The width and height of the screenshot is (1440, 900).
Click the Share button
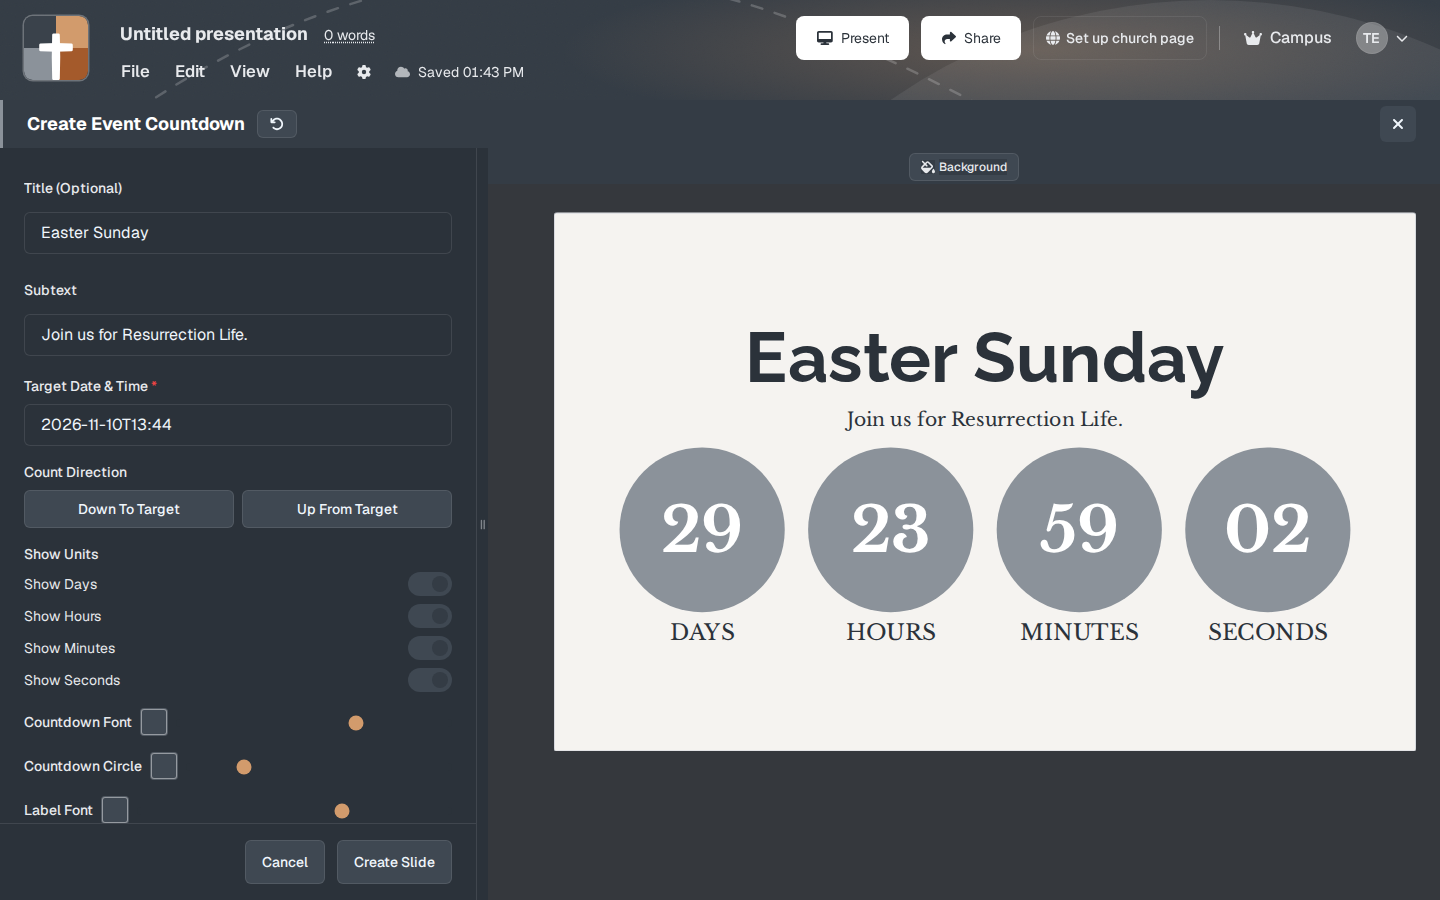tap(971, 38)
